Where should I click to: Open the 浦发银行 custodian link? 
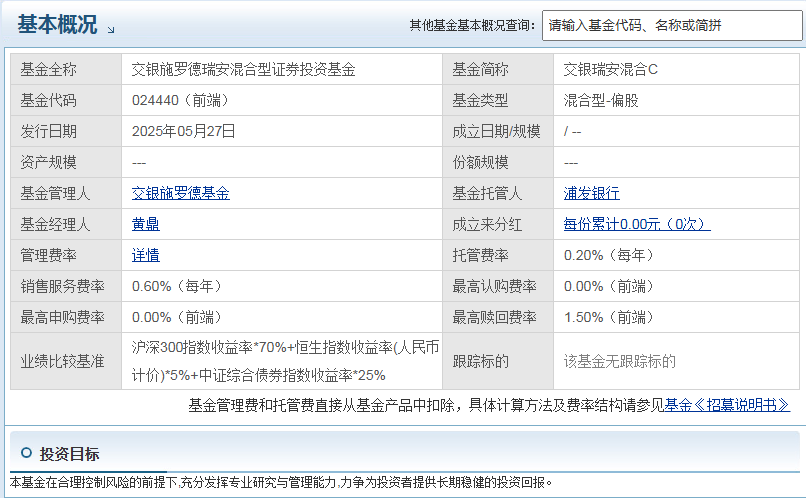point(591,193)
